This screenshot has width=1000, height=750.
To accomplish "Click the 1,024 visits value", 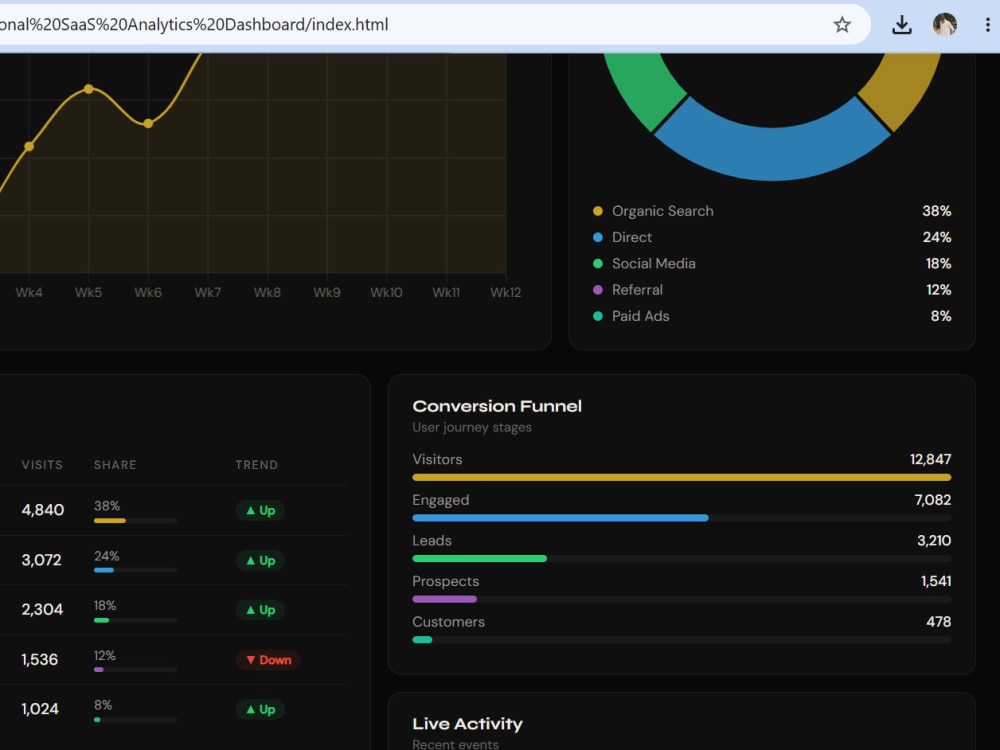I will [40, 709].
